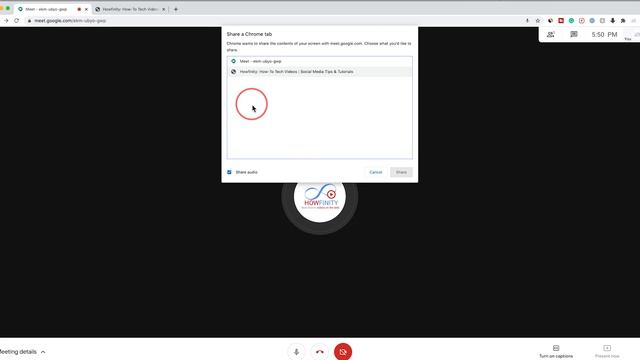Click the red square extension icon

pyautogui.click(x=561, y=20)
